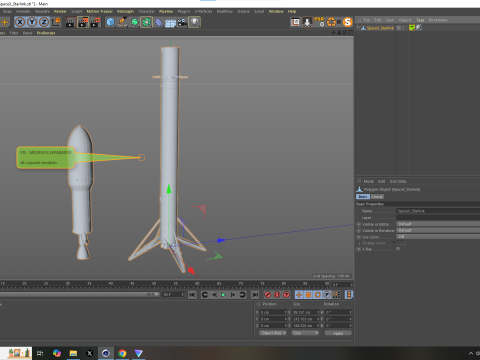Click the Apply button in Coordinates
Image resolution: width=480 pixels, height=360 pixels.
click(338, 333)
